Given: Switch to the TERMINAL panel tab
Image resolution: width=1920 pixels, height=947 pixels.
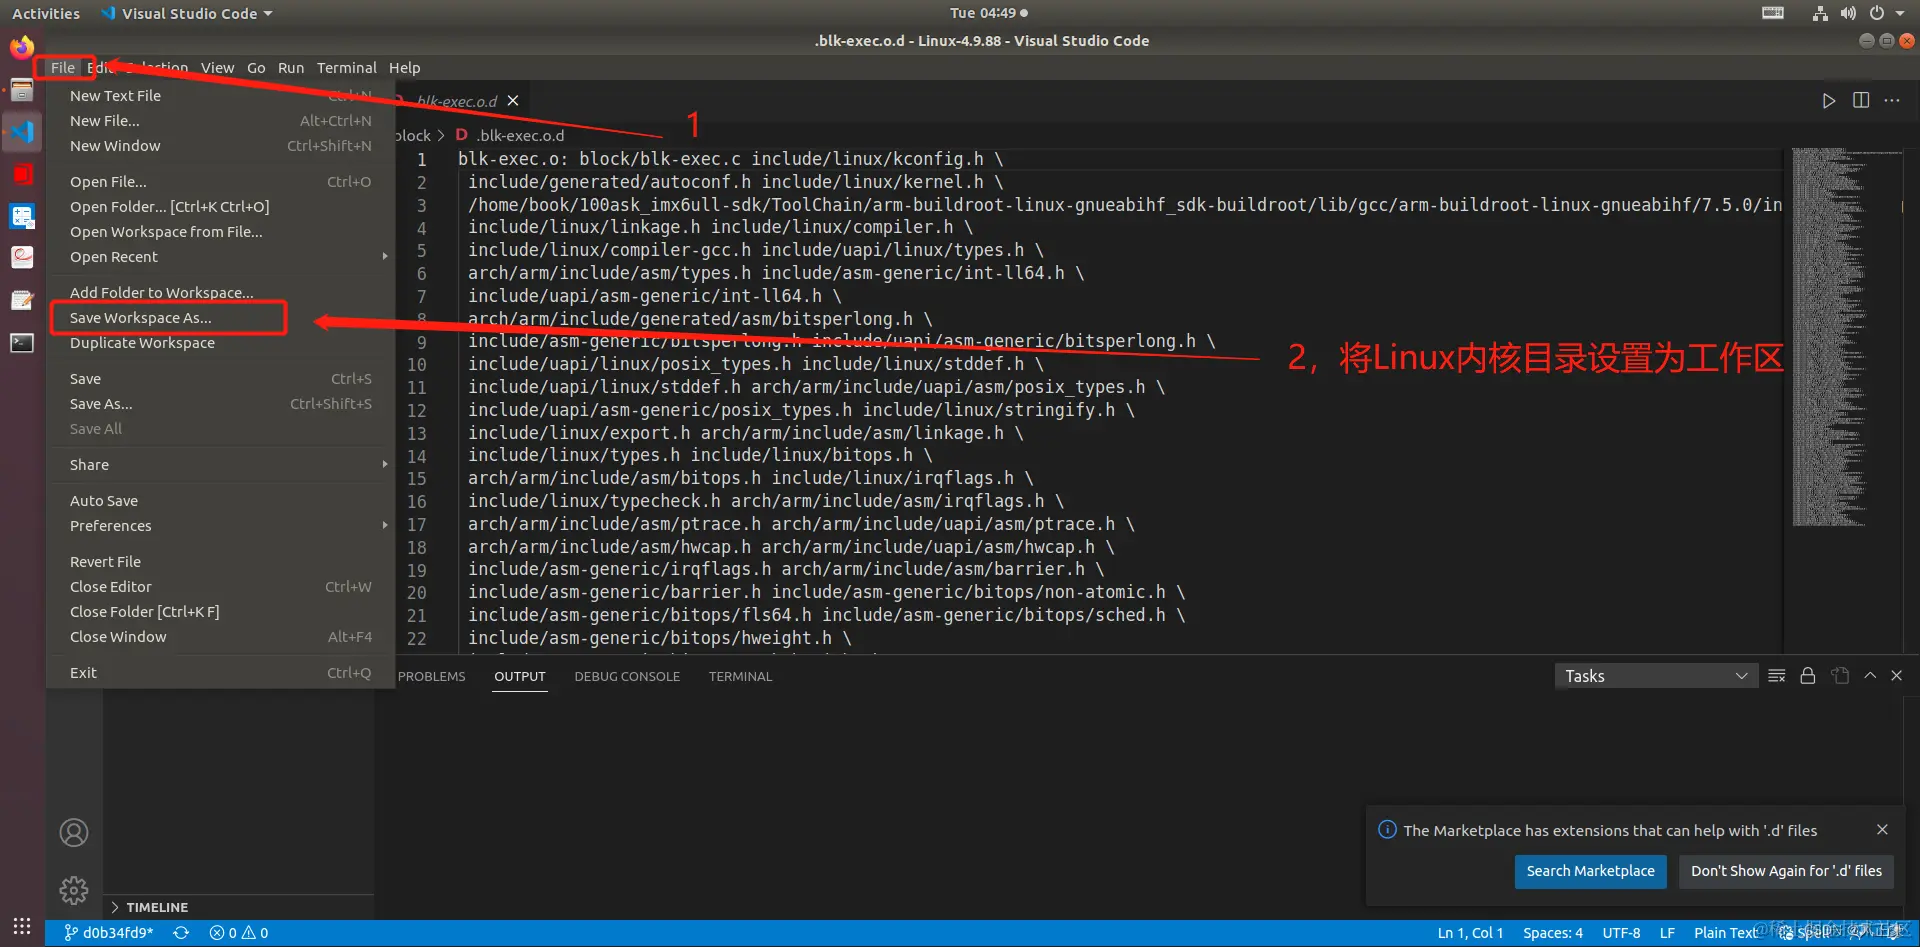Looking at the screenshot, I should [x=740, y=677].
